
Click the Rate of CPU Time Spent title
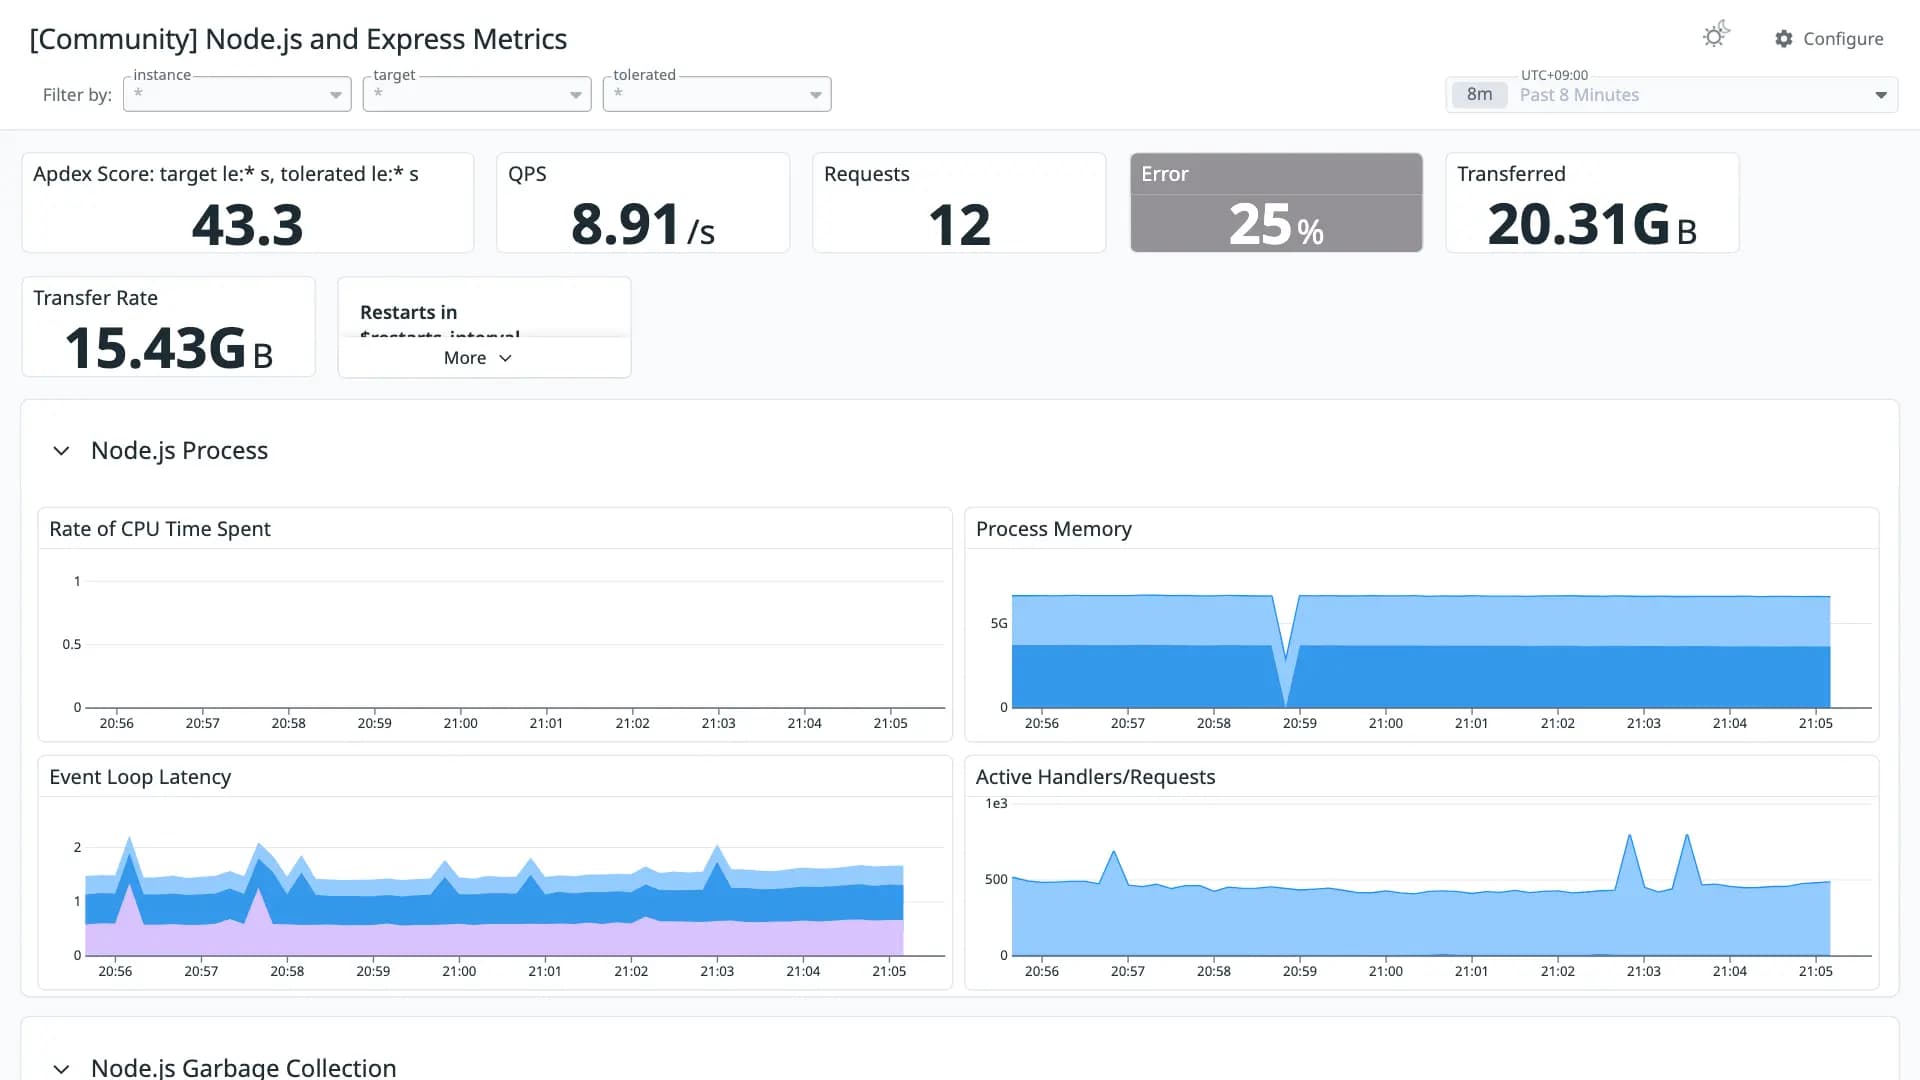pos(160,529)
